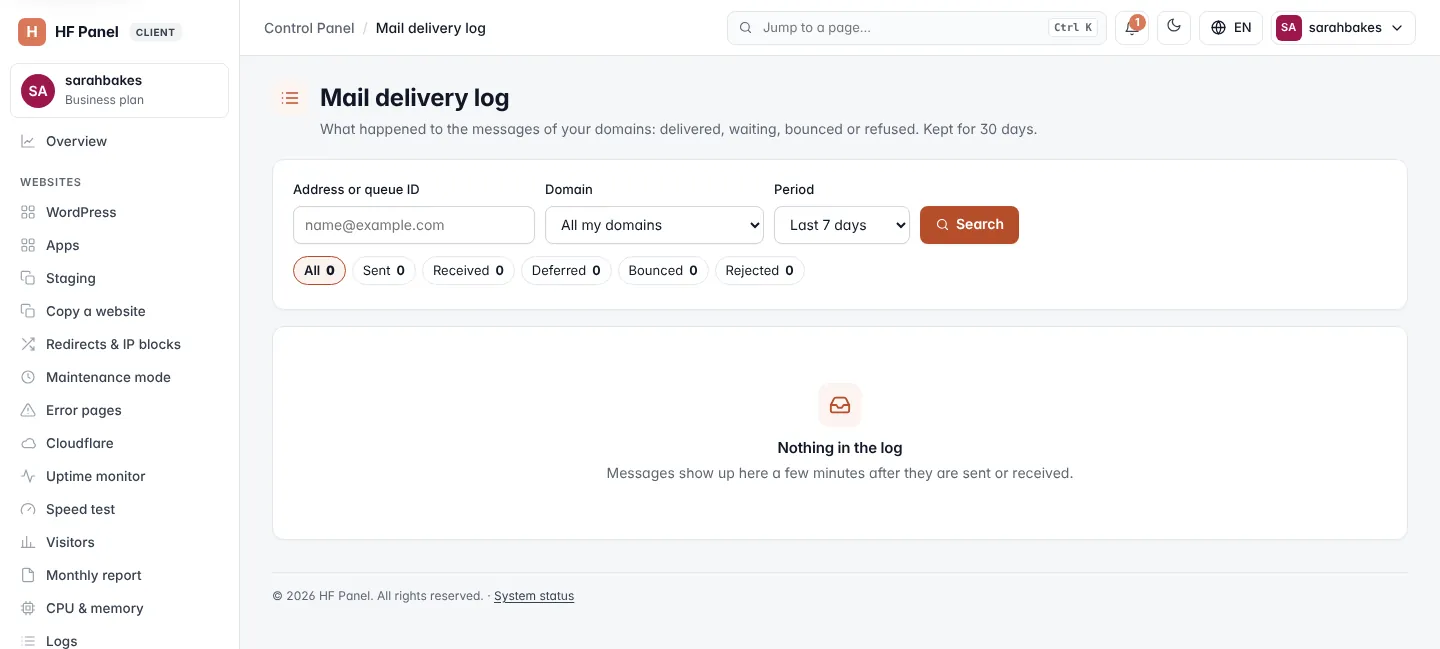The height and width of the screenshot is (649, 1440).
Task: Click the mail log list icon beside title
Action: [290, 98]
